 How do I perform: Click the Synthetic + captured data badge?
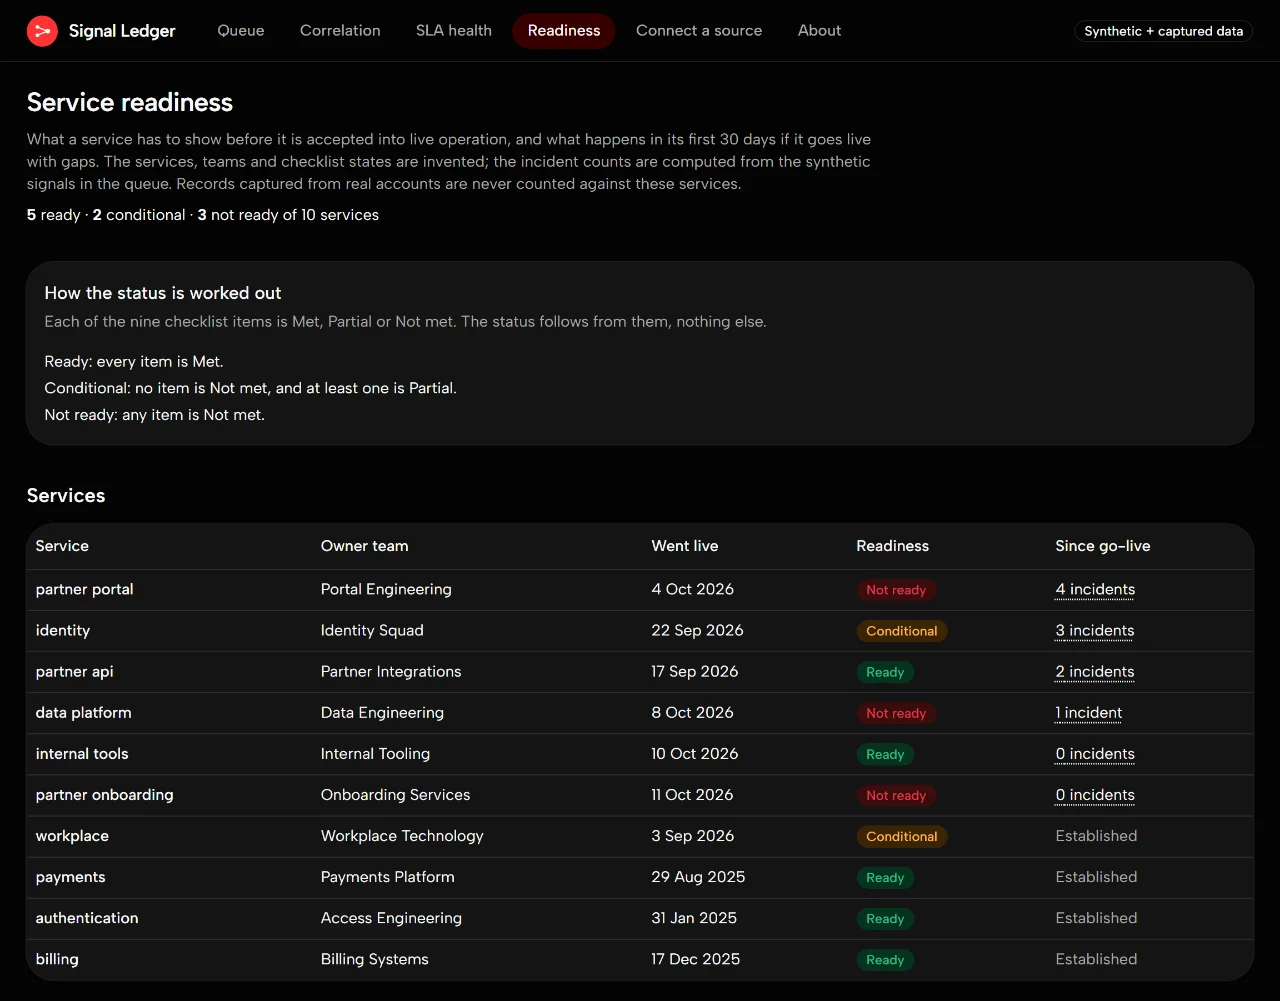pyautogui.click(x=1164, y=31)
